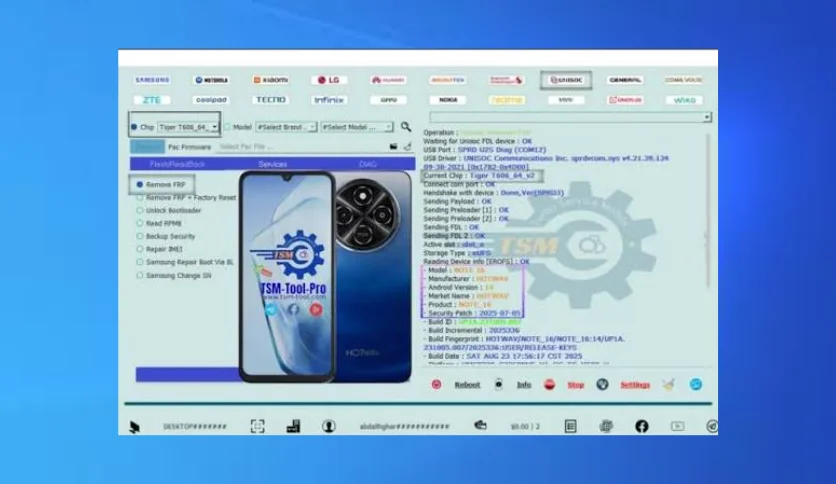Click the folder icon to browse Pac file

(x=393, y=146)
